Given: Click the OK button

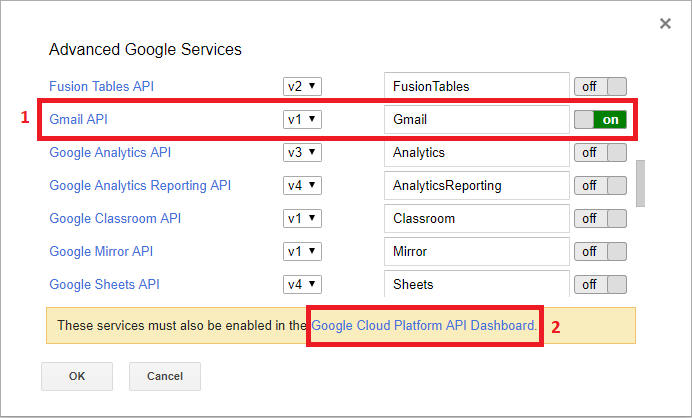Looking at the screenshot, I should 77,376.
